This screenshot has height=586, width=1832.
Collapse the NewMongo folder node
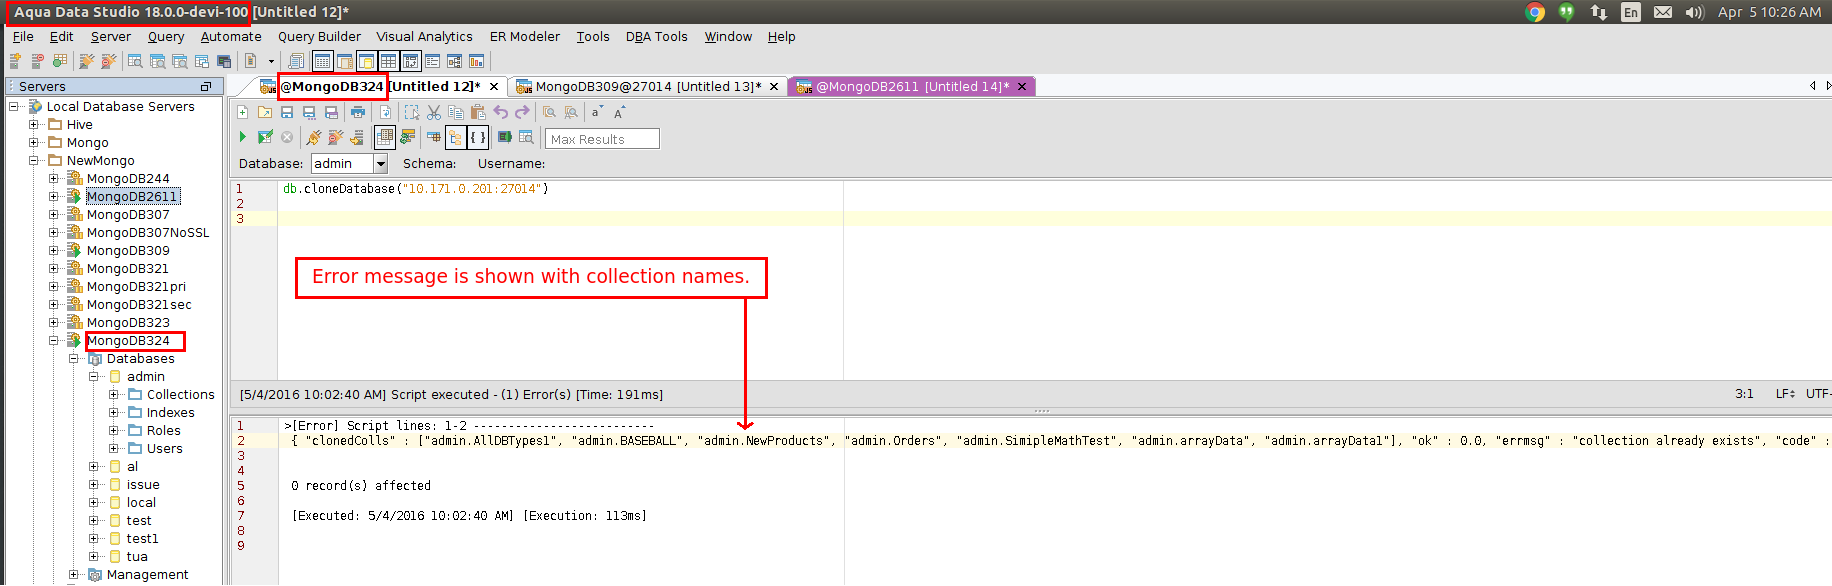[34, 160]
